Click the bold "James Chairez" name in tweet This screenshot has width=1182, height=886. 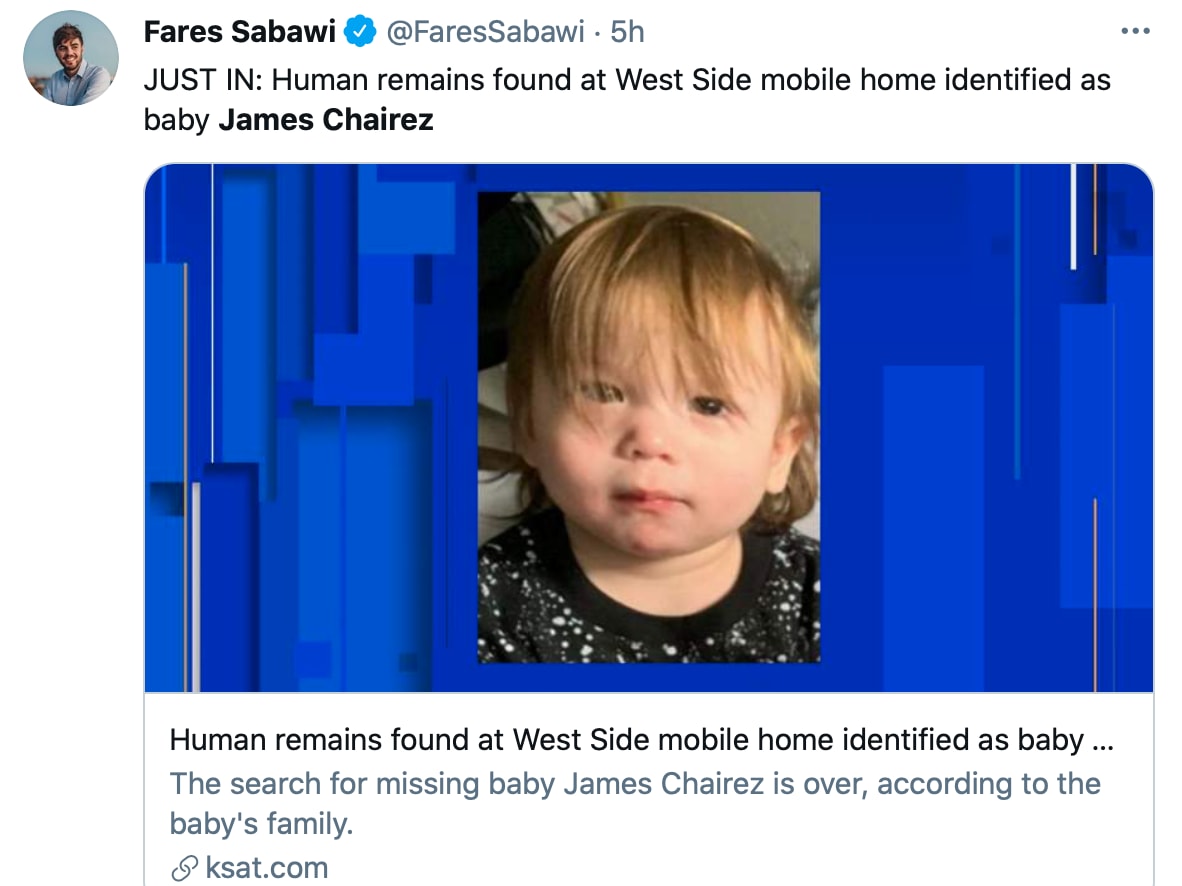click(x=326, y=120)
